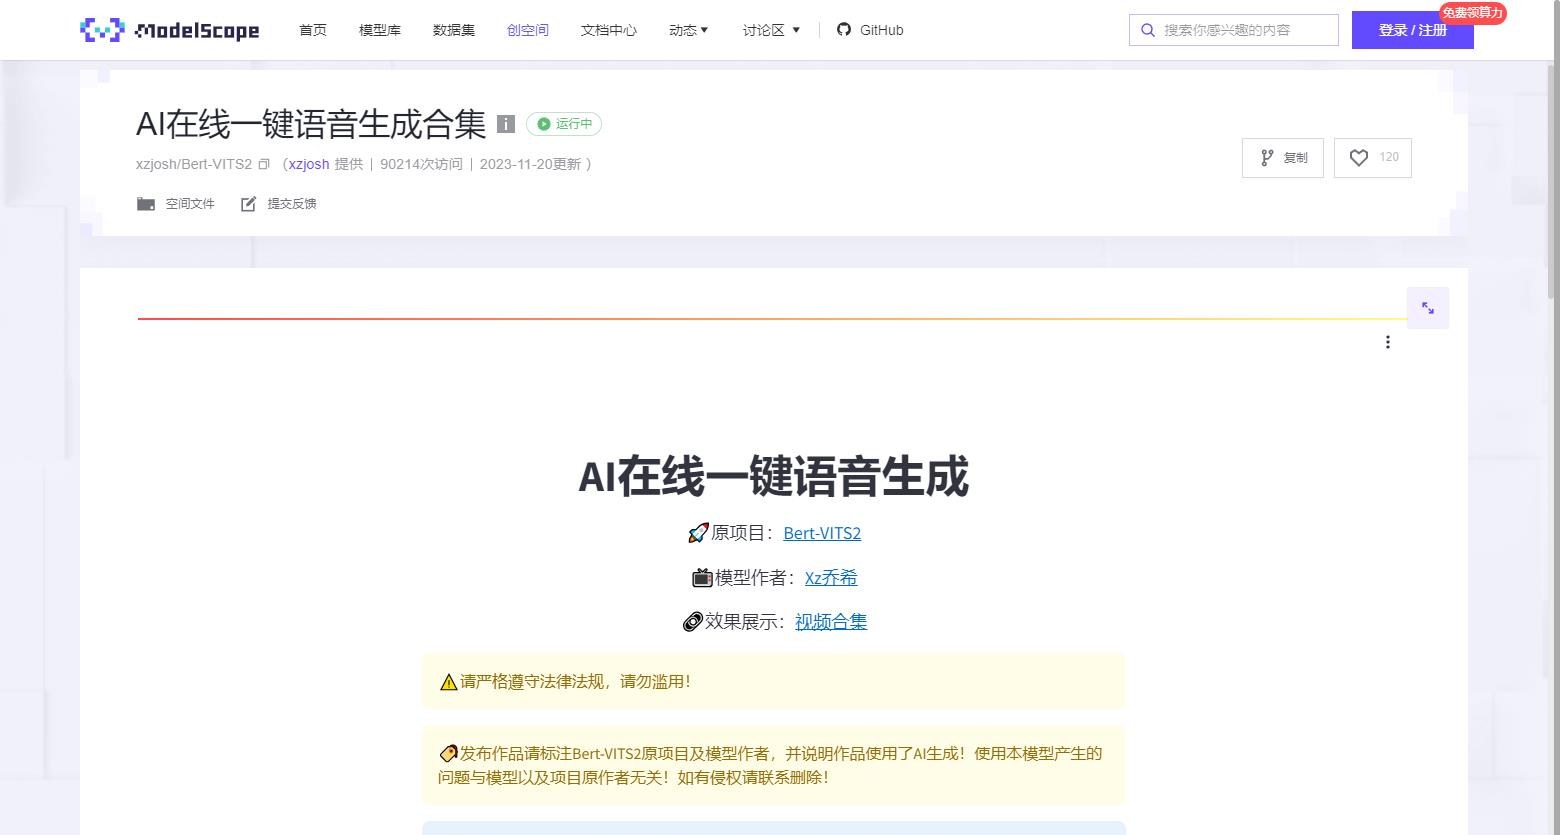The width and height of the screenshot is (1560, 835).
Task: Like the space with heart button 120
Action: point(1373,158)
